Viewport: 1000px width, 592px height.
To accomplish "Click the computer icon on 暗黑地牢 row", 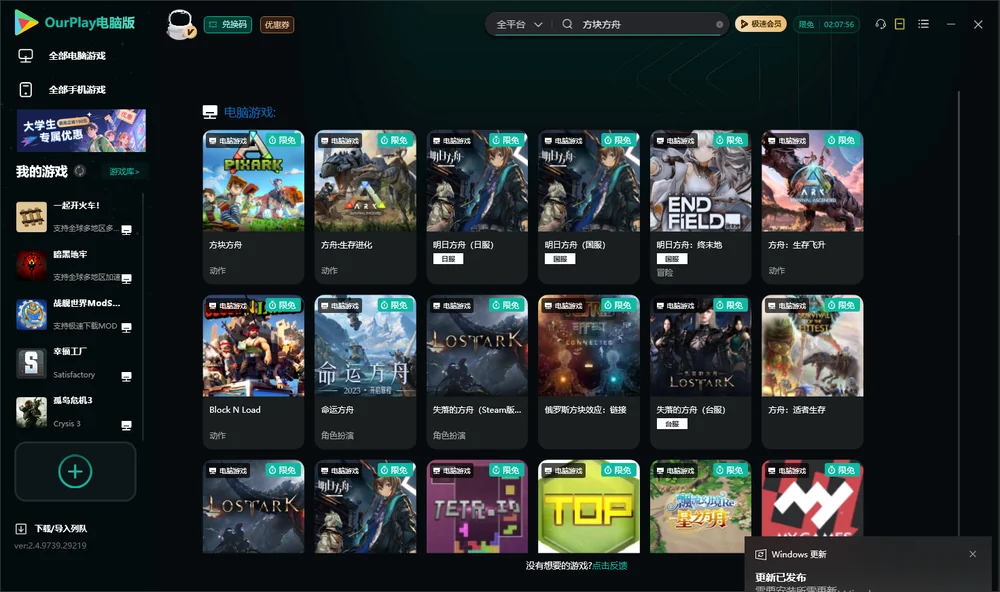I will point(126,278).
